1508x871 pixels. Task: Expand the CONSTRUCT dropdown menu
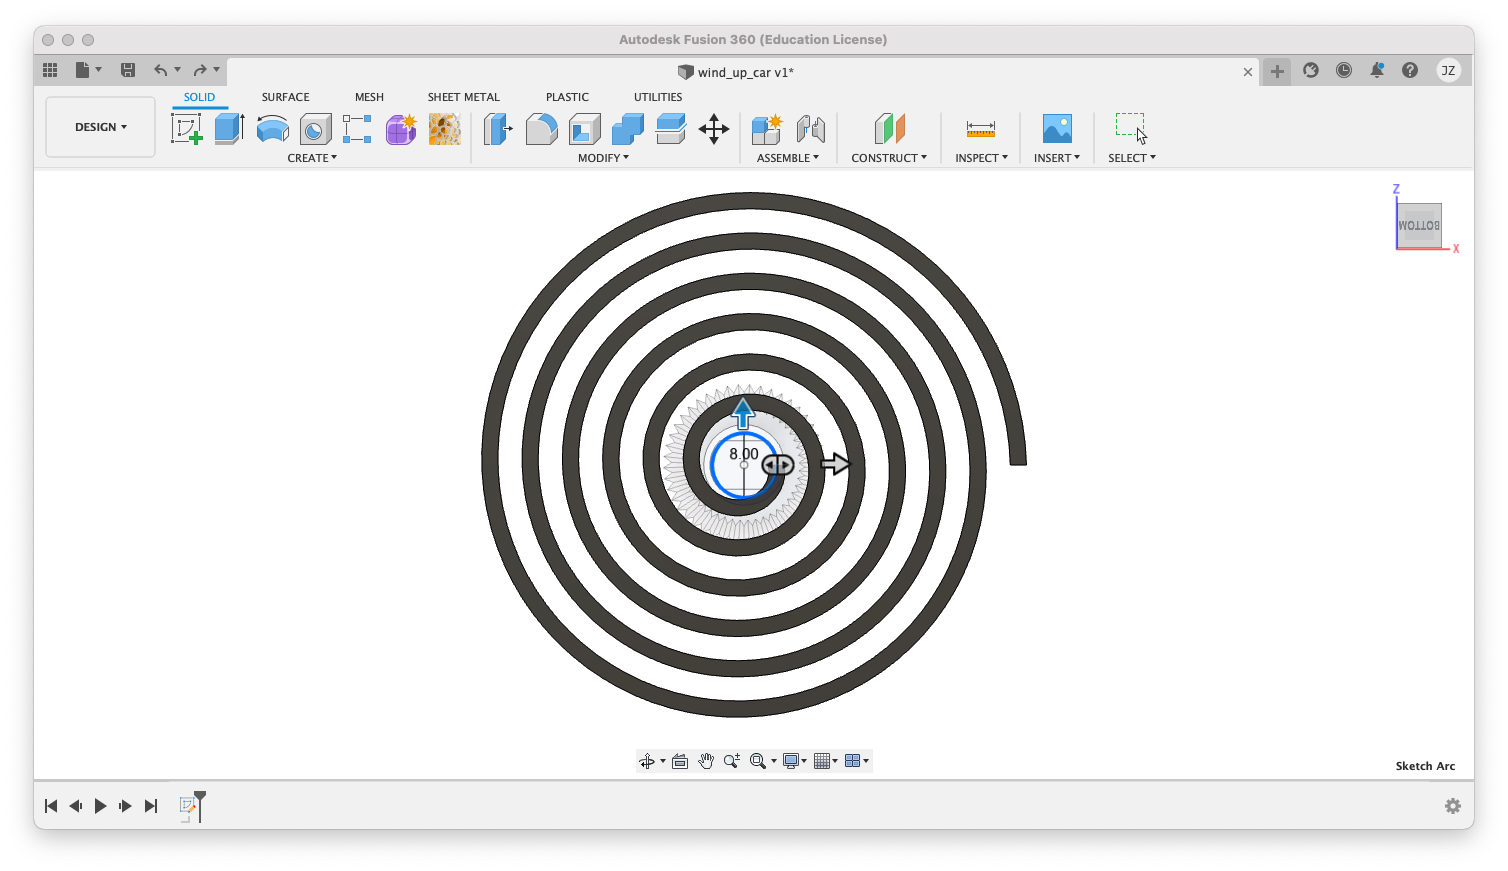(x=888, y=158)
